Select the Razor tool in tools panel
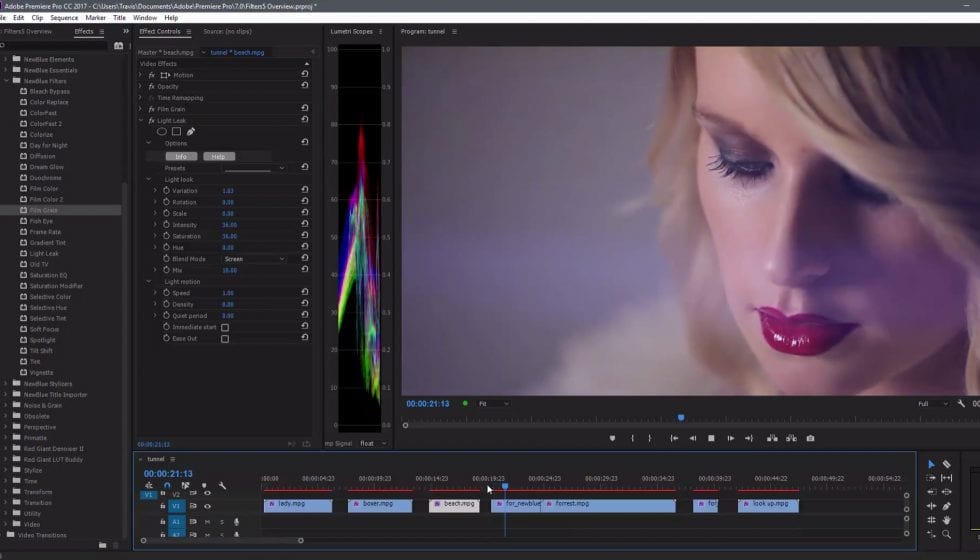Screen dimensions: 980x560 pyautogui.click(x=947, y=464)
